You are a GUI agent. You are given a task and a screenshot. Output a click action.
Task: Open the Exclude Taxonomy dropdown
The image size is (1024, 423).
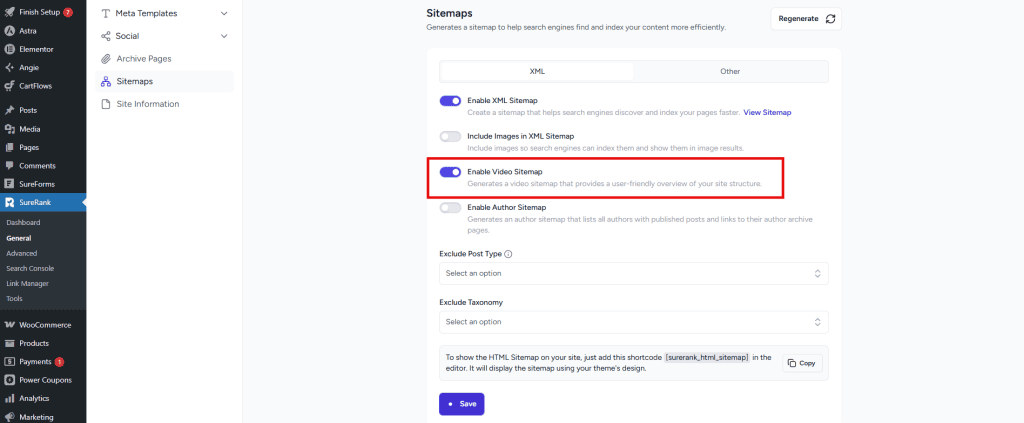click(633, 322)
